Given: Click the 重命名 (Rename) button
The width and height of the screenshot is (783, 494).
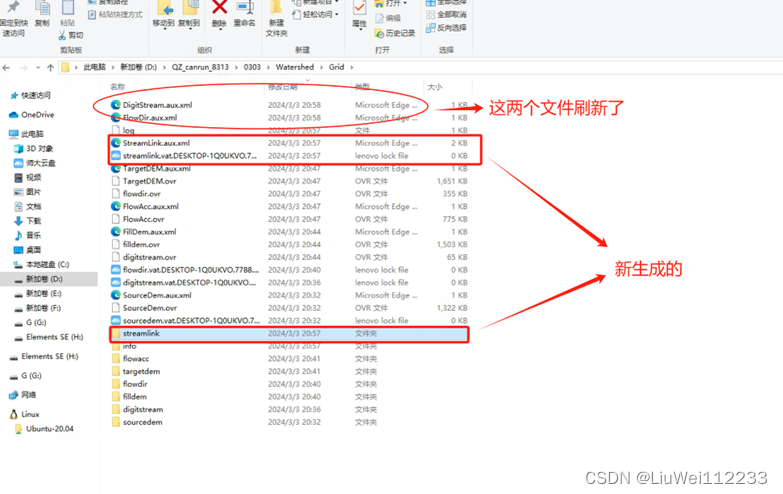Looking at the screenshot, I should click(245, 15).
